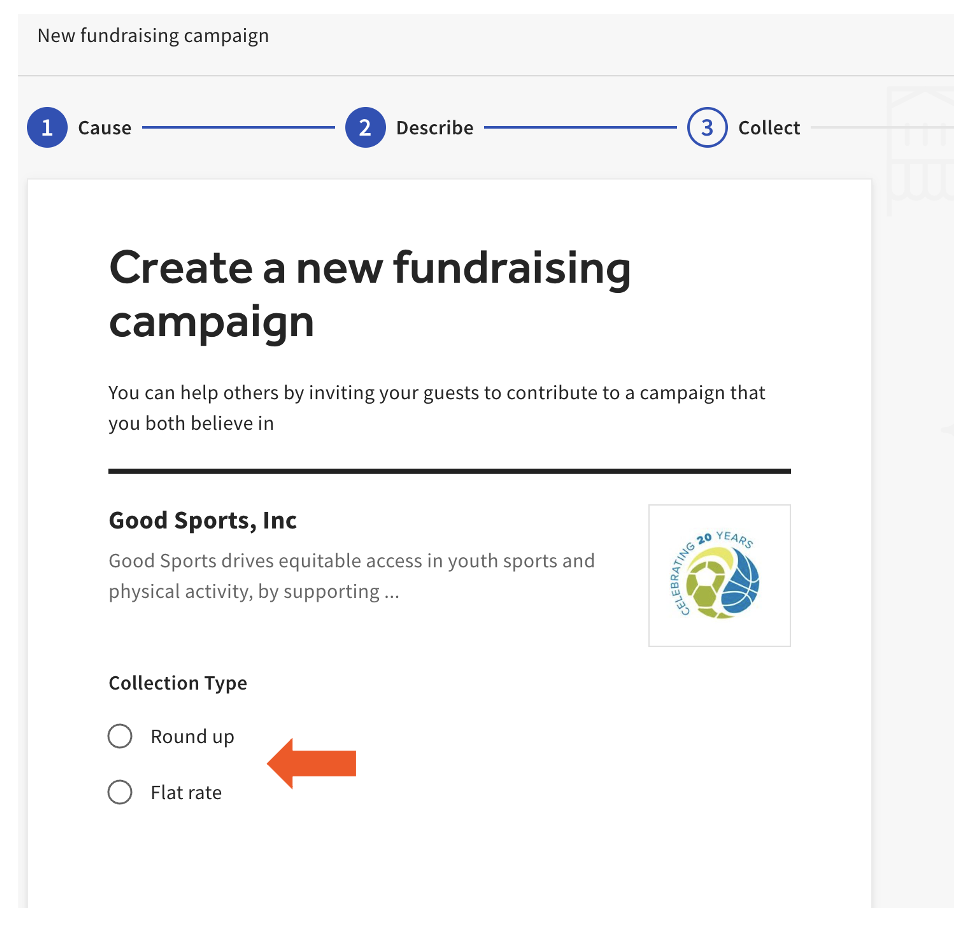Click the progress connector line between Describe and Collect
This screenshot has height=926, width=972.
(580, 127)
